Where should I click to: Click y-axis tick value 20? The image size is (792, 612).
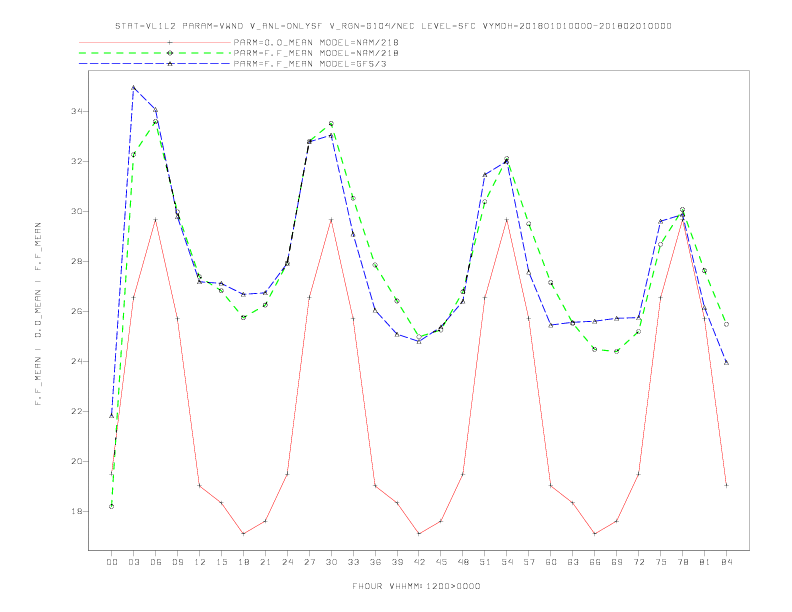(x=76, y=462)
